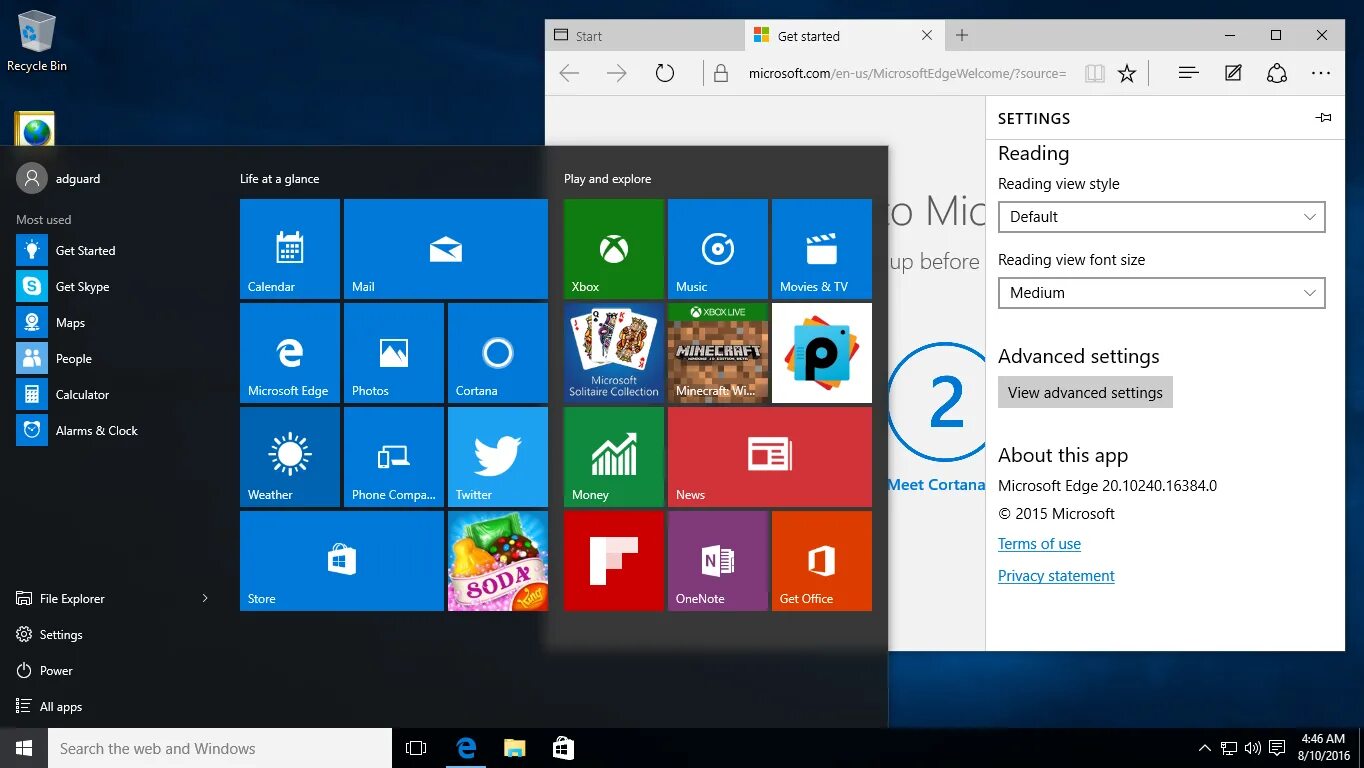Open Reading view style dropdown
This screenshot has height=768, width=1364.
click(1161, 217)
